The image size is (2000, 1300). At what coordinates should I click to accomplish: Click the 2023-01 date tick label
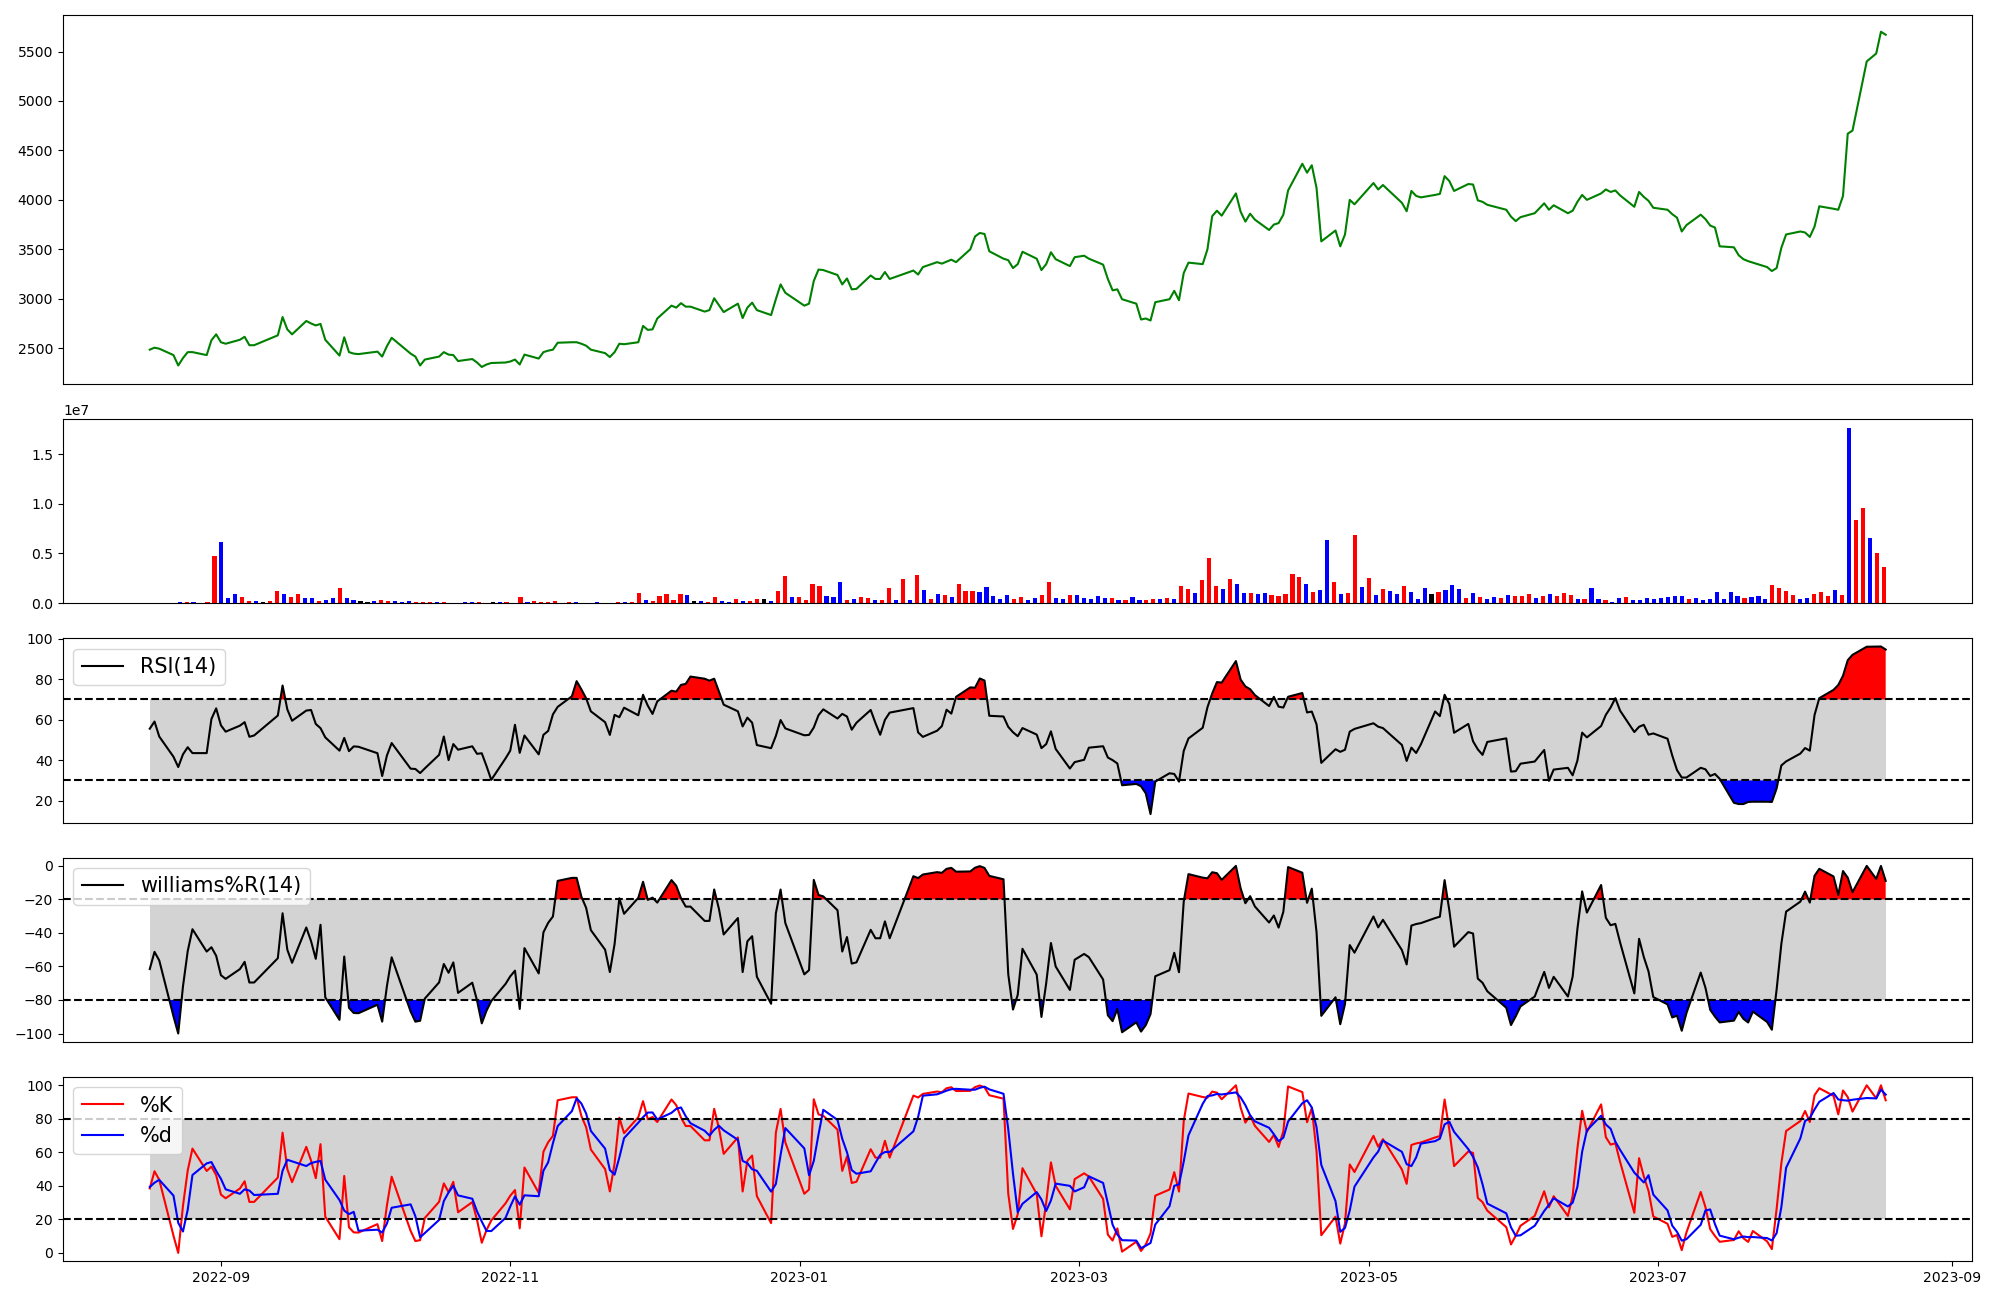(x=799, y=1277)
